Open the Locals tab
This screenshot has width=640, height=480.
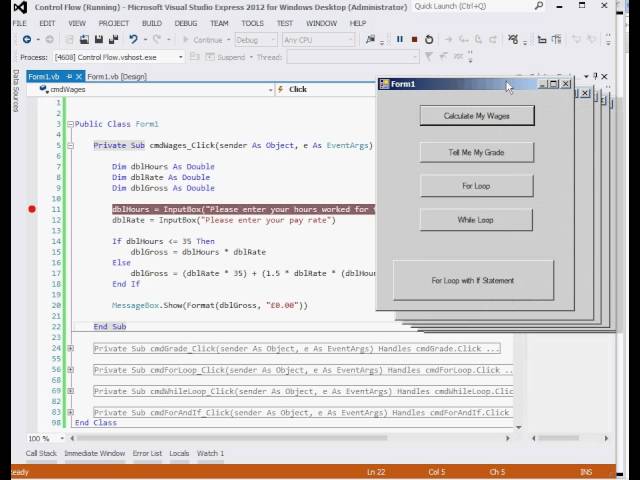(x=179, y=453)
